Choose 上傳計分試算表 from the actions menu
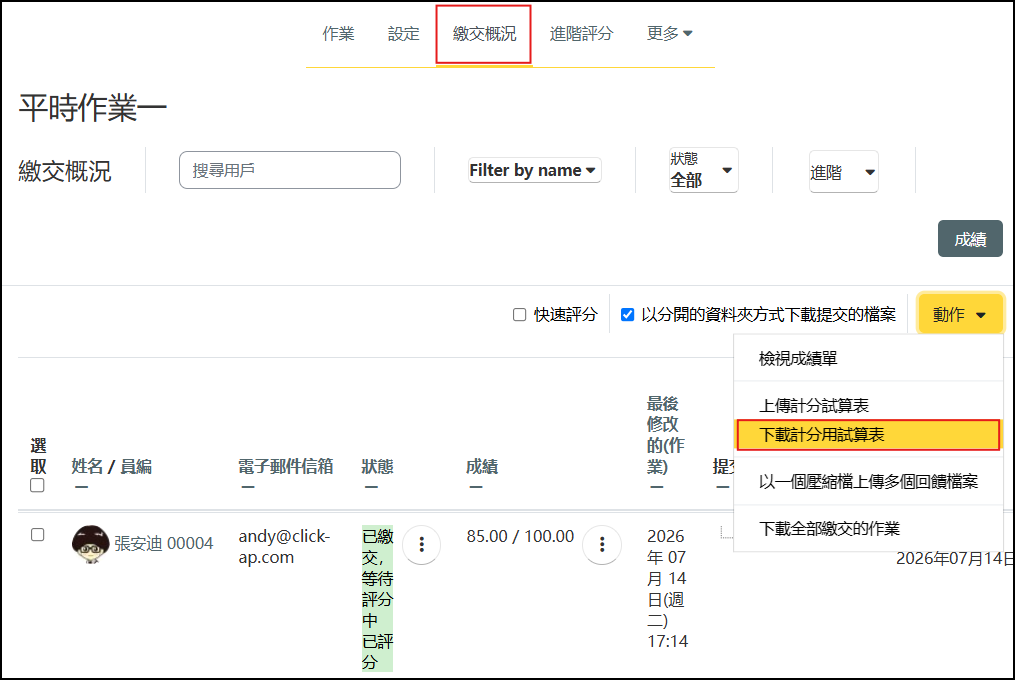 [868, 405]
